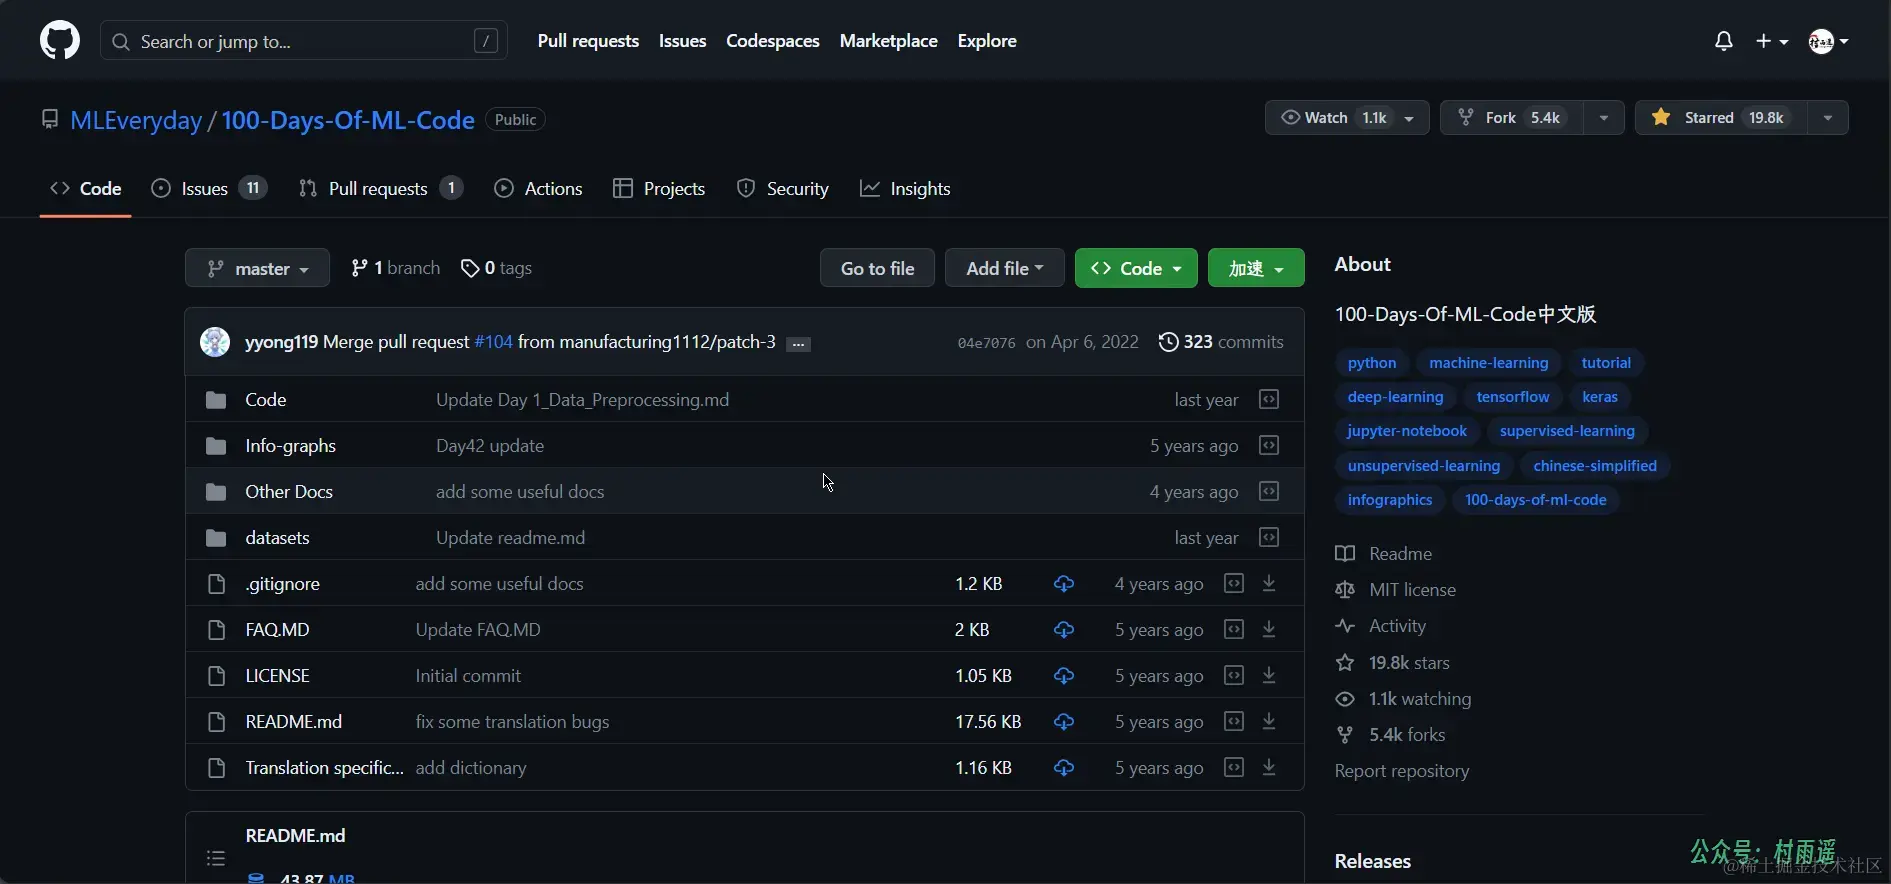Open the datasets folder
Viewport: 1891px width, 884px height.
coord(277,537)
